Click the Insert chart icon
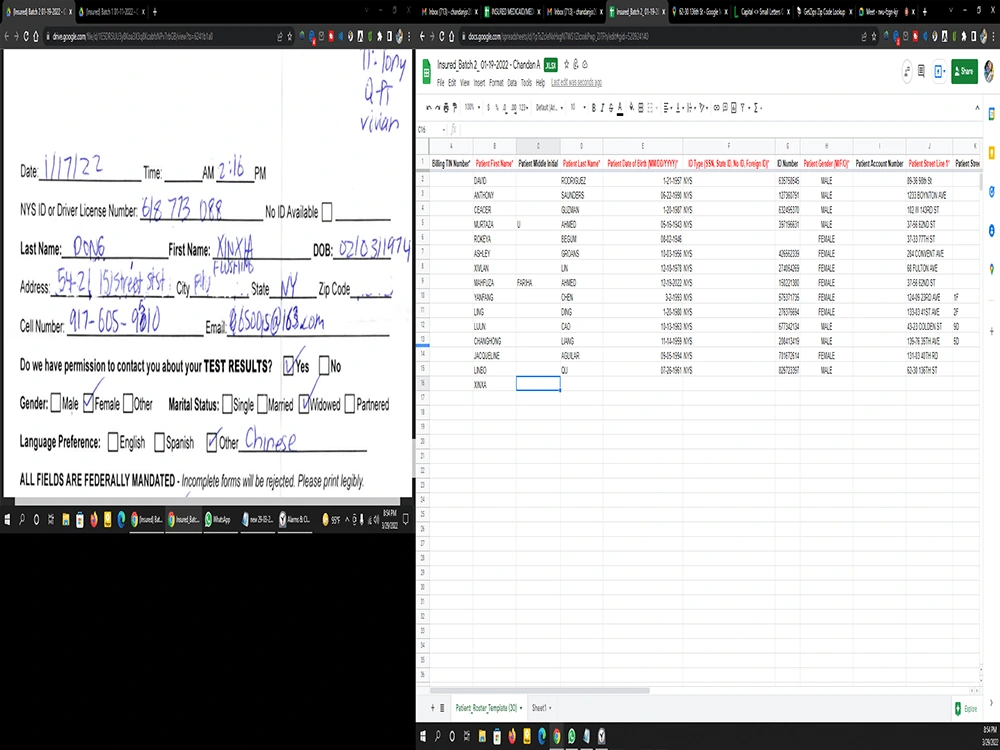The width and height of the screenshot is (1000, 750). point(733,108)
